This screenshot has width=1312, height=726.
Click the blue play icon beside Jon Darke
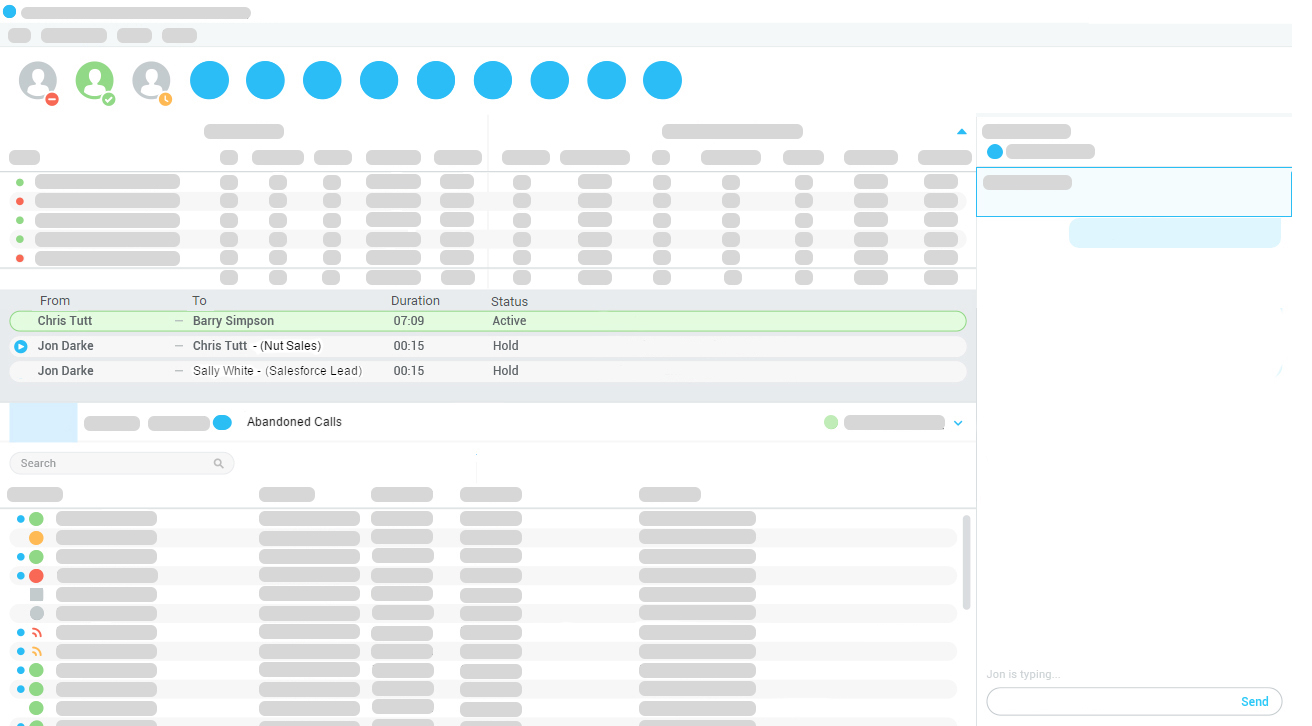[21, 346]
